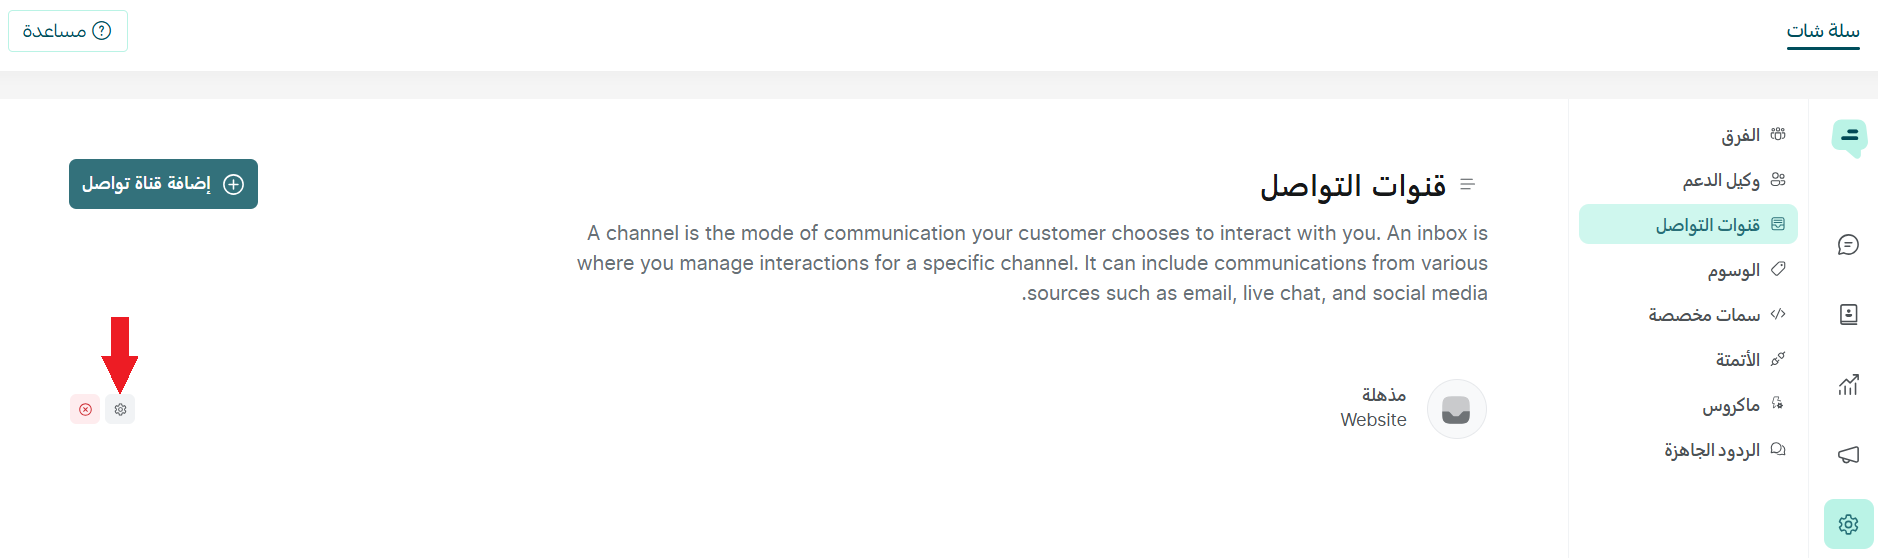
Task: Open settings gear in right rail
Action: click(1848, 524)
